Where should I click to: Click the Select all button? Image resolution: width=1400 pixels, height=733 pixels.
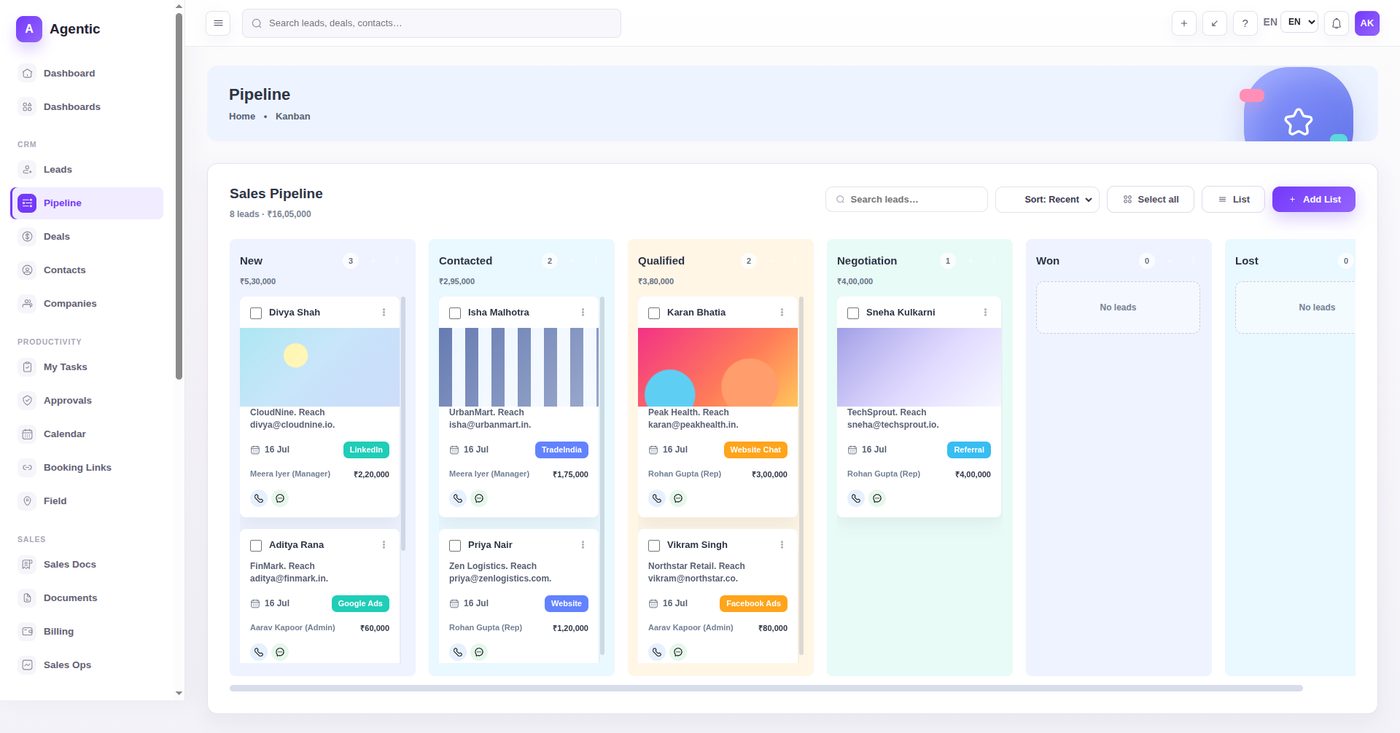[x=1151, y=199]
